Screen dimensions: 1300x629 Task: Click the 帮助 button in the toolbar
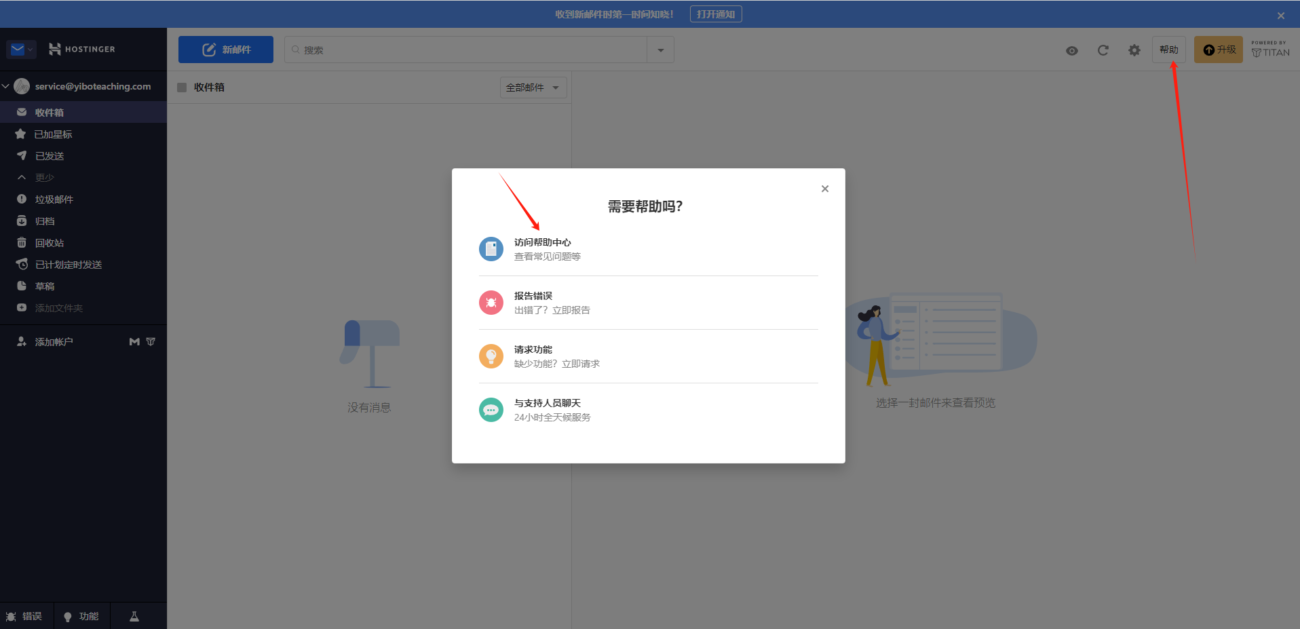pos(1169,50)
